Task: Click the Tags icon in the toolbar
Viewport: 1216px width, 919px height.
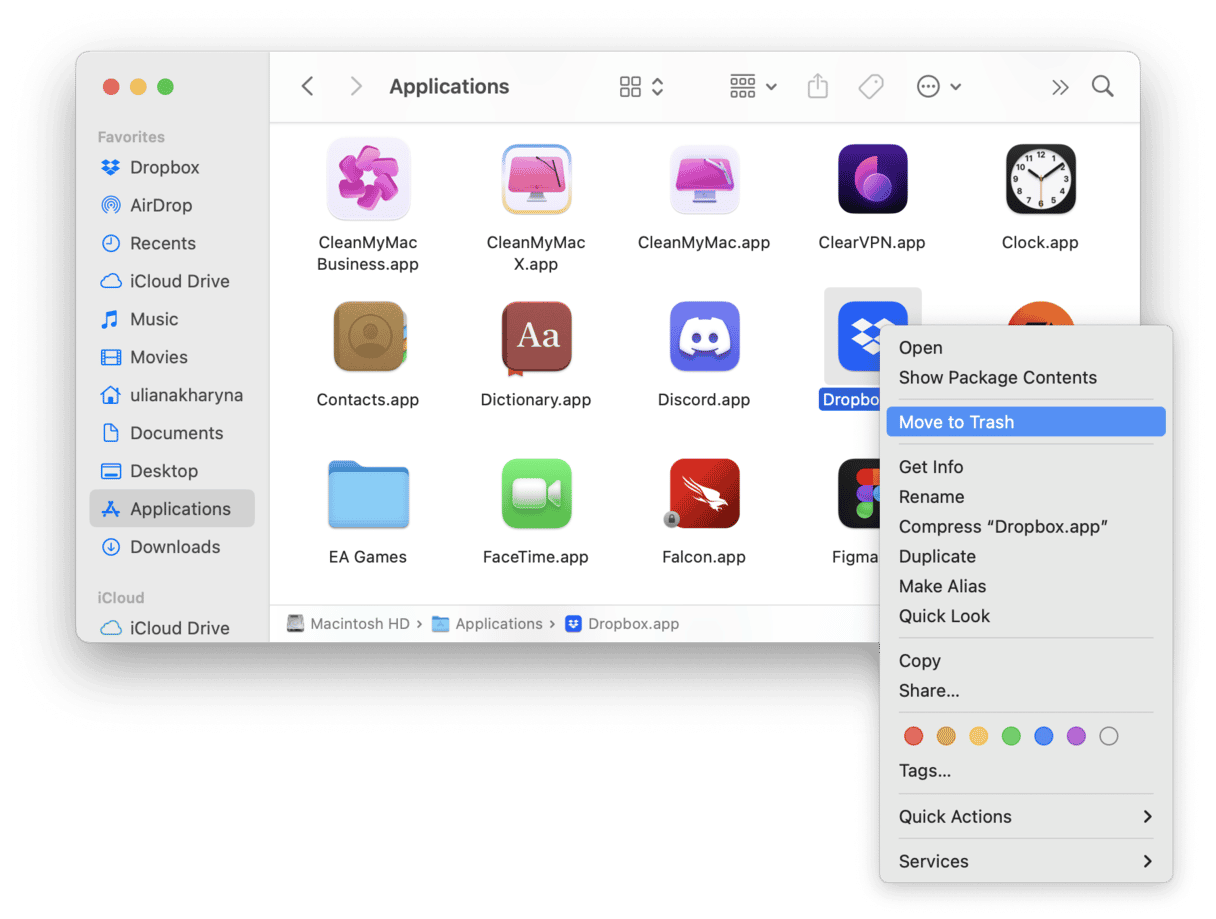Action: click(871, 86)
